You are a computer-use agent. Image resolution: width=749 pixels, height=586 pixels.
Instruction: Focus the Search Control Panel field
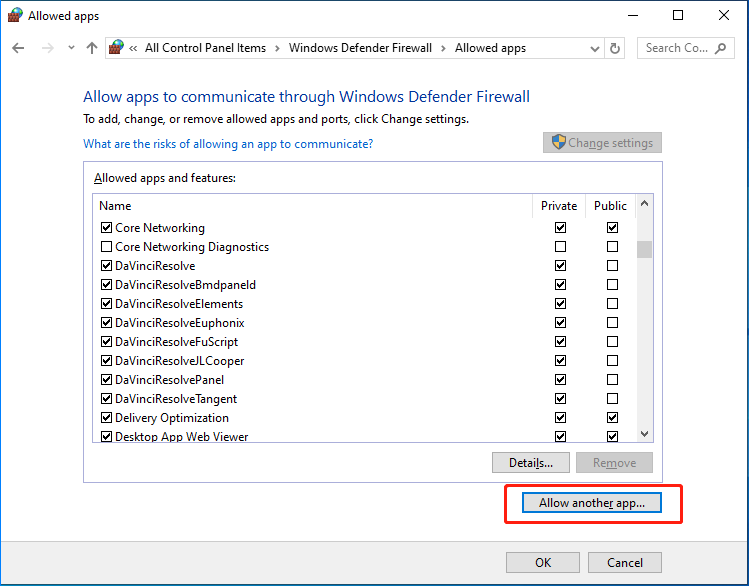(x=685, y=48)
